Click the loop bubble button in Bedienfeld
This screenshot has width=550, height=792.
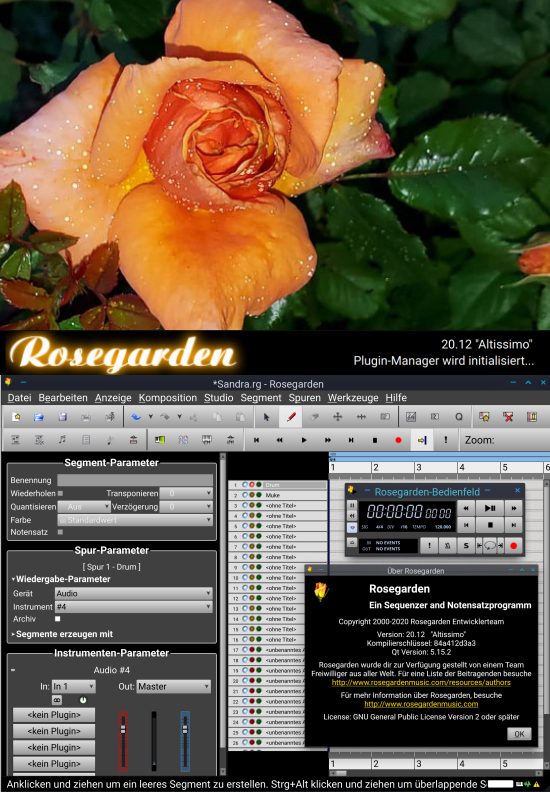point(489,546)
